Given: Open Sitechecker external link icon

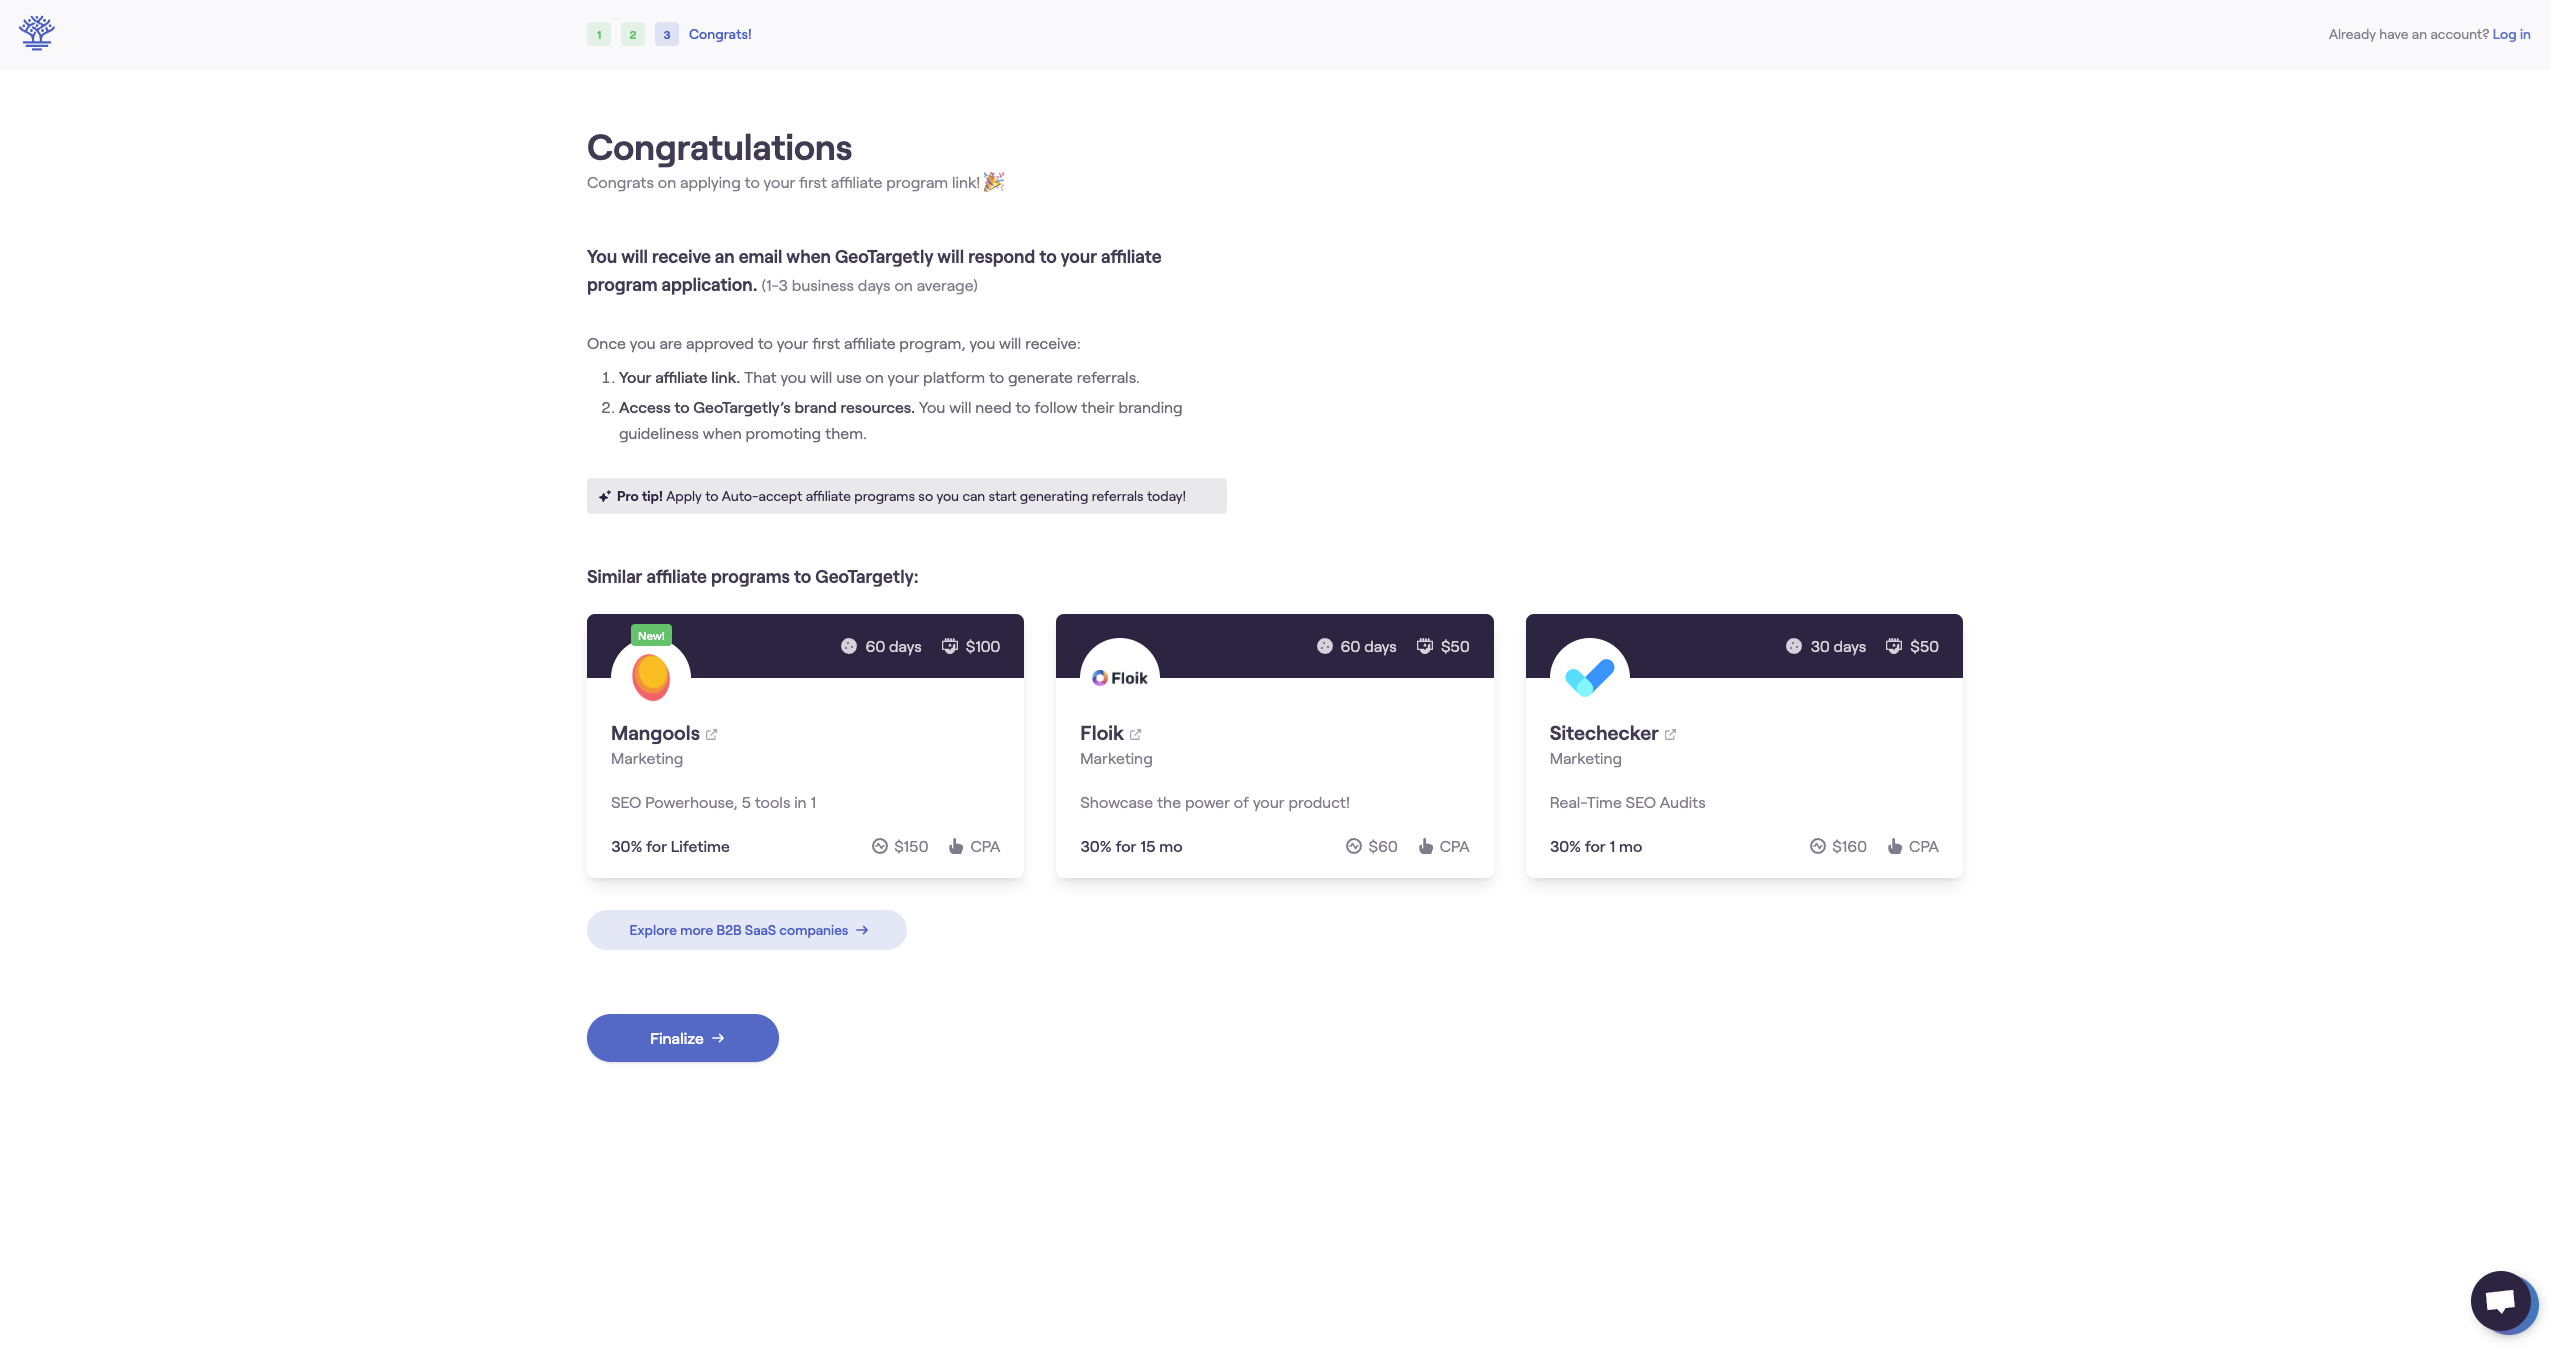Looking at the screenshot, I should pos(1670,734).
